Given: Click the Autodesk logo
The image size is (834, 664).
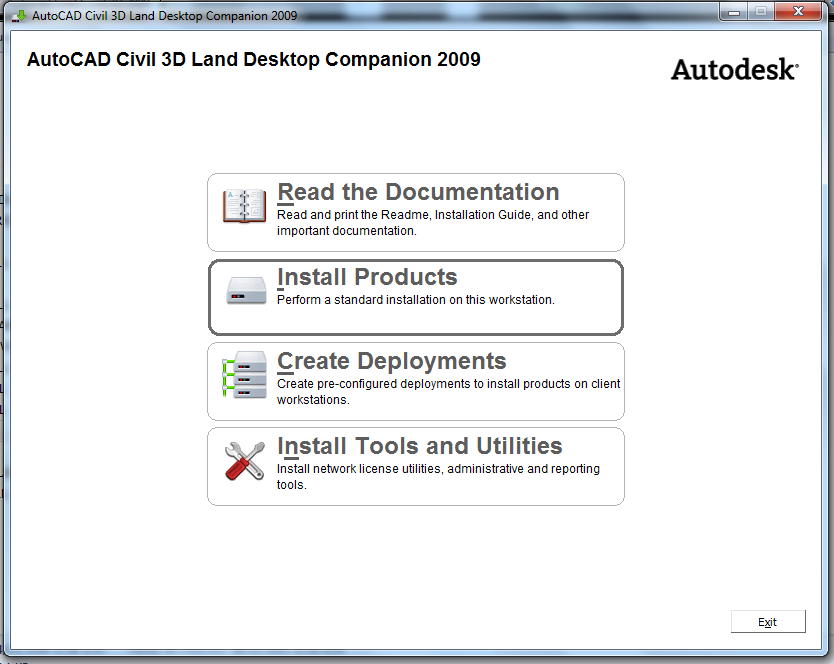Looking at the screenshot, I should pos(735,70).
